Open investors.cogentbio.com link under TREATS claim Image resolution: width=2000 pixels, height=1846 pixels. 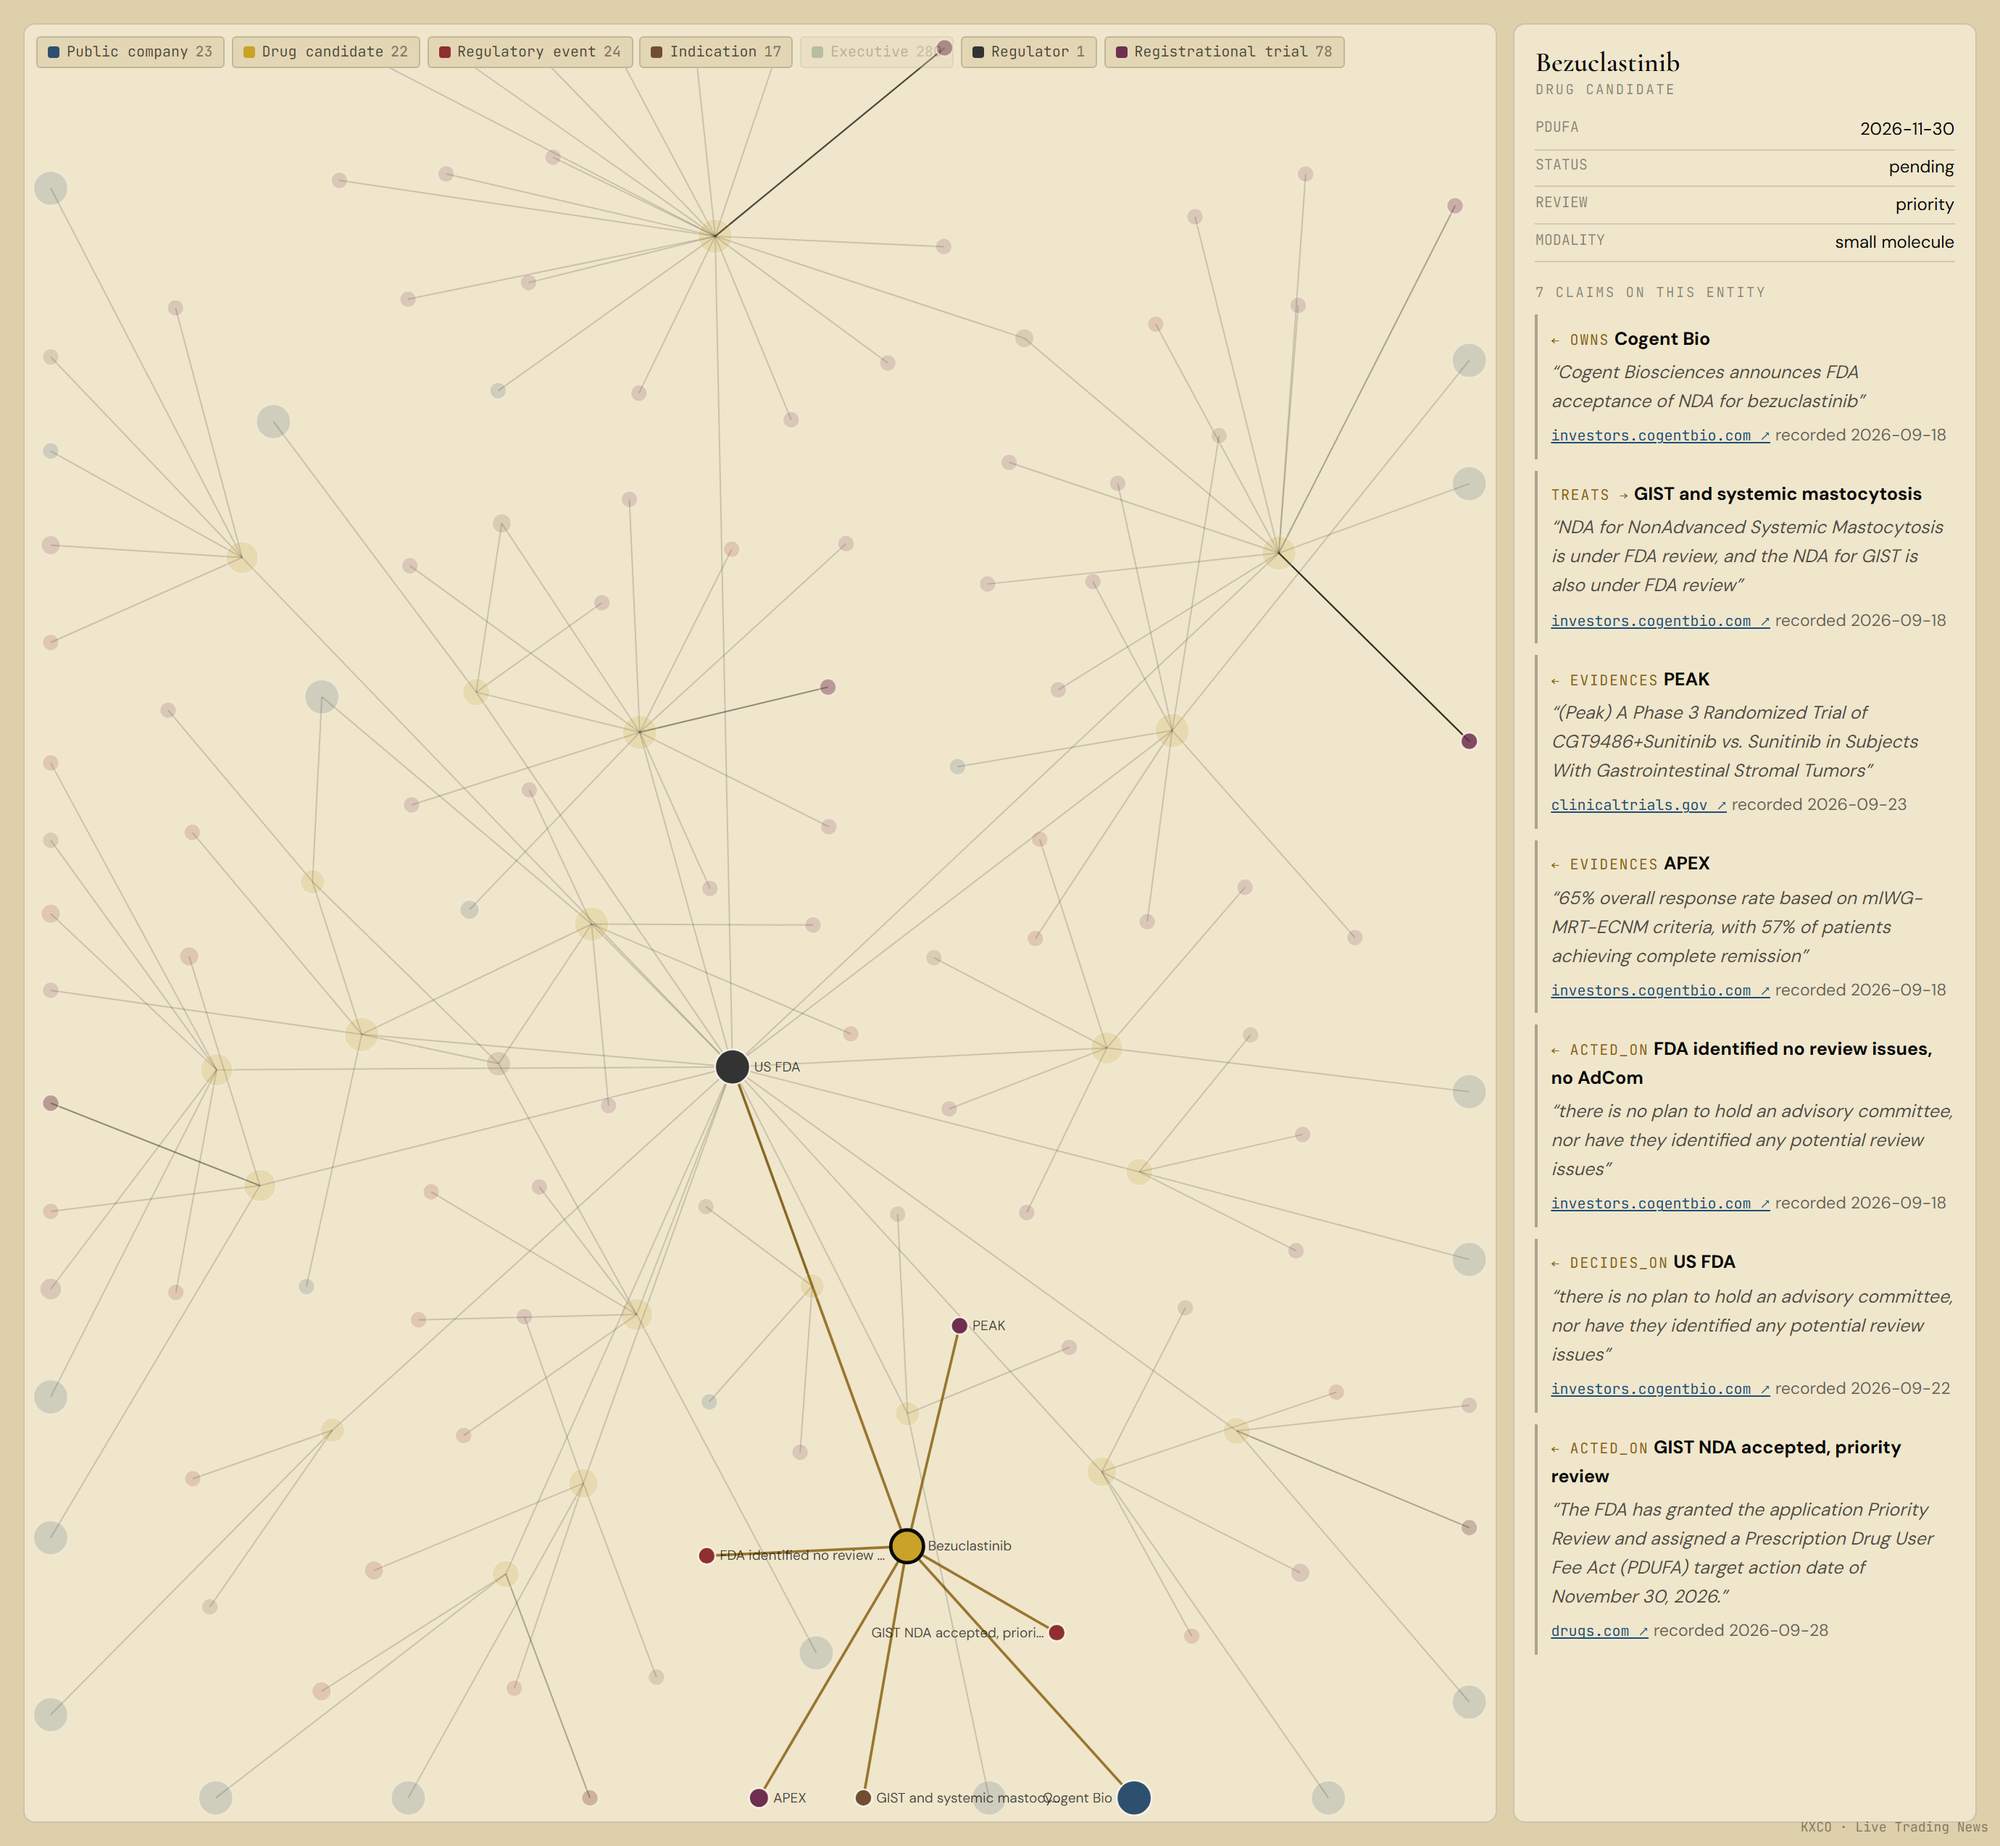pyautogui.click(x=1660, y=621)
